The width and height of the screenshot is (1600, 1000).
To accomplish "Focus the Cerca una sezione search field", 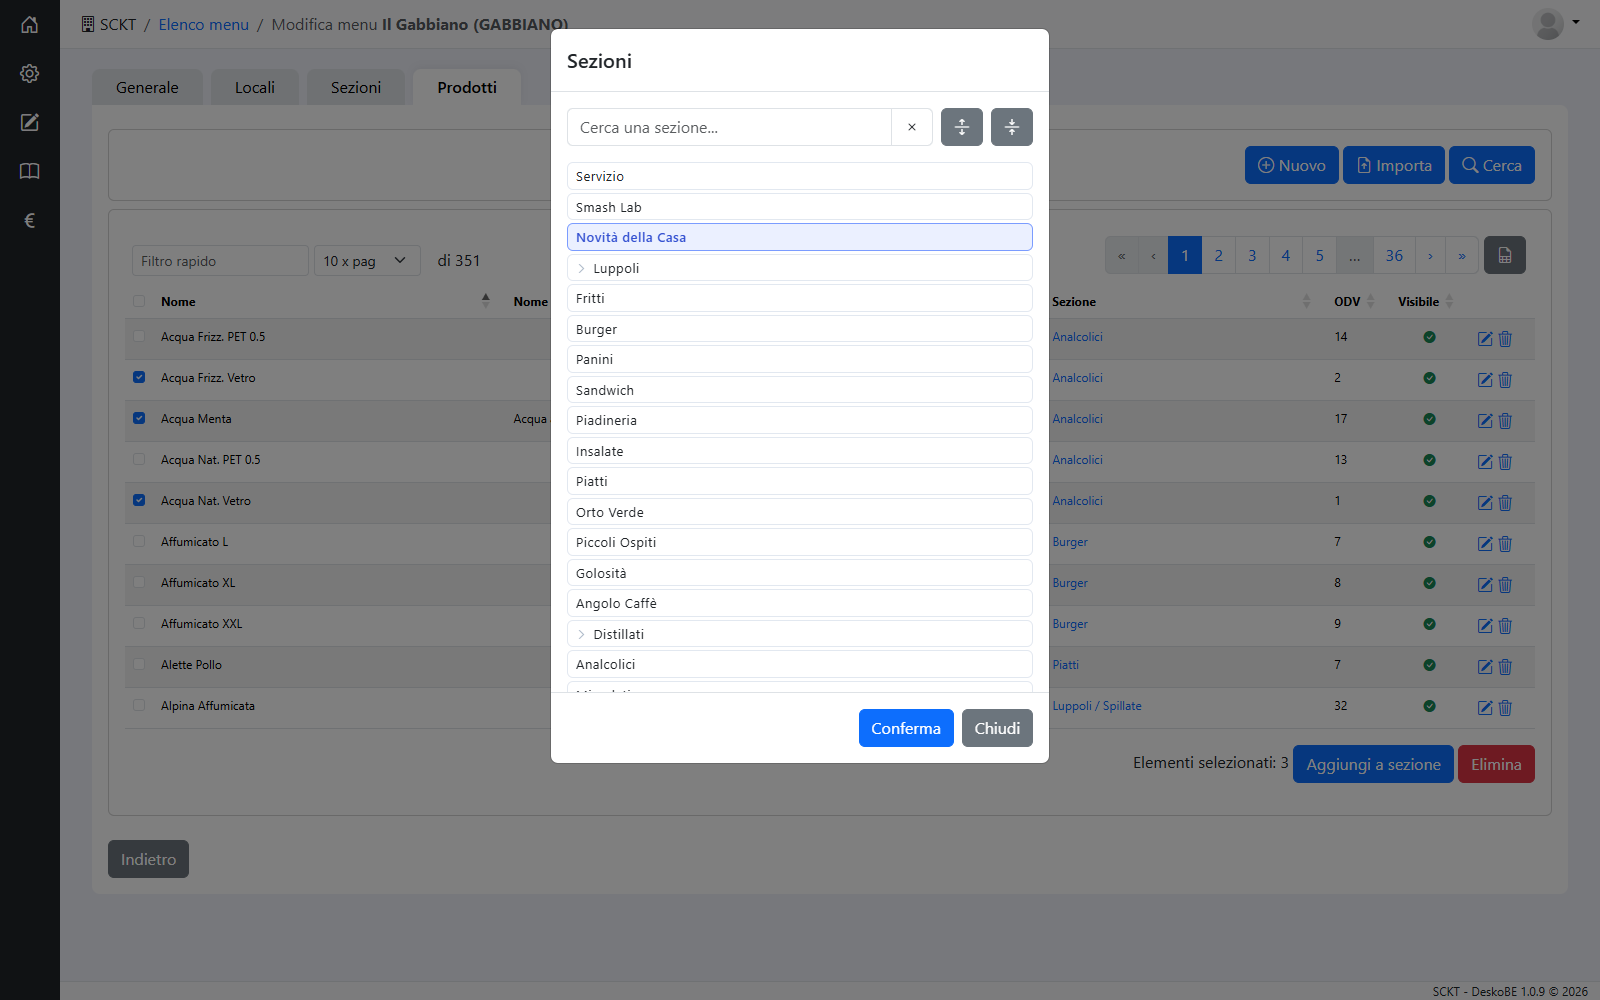I will click(x=729, y=127).
